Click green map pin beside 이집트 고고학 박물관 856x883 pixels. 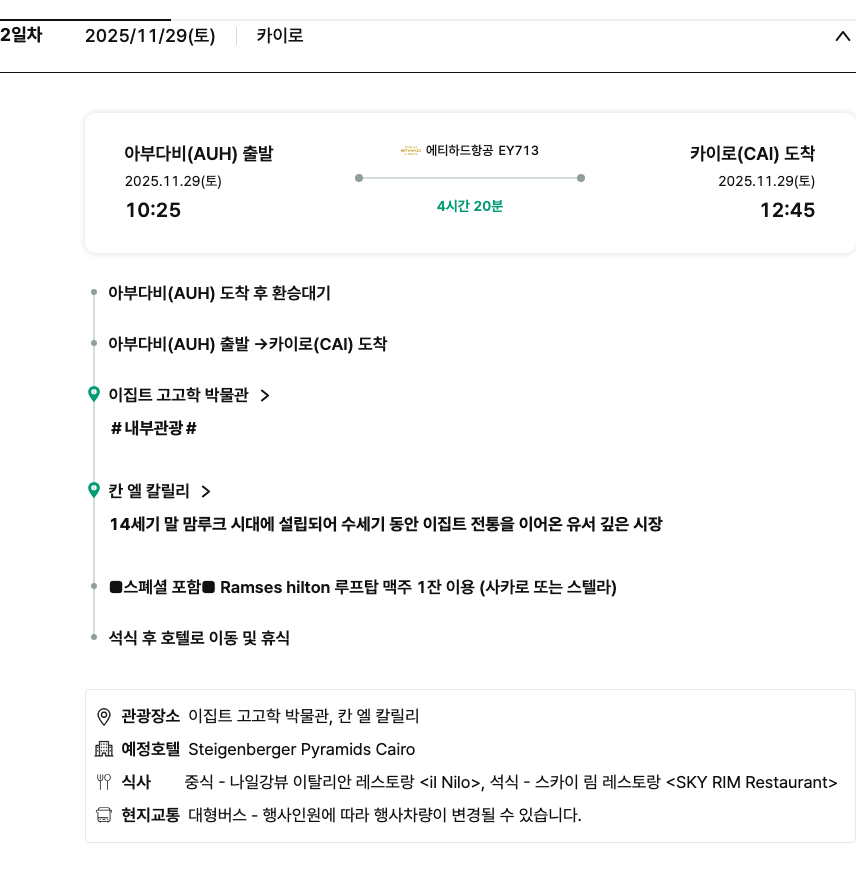coord(94,394)
